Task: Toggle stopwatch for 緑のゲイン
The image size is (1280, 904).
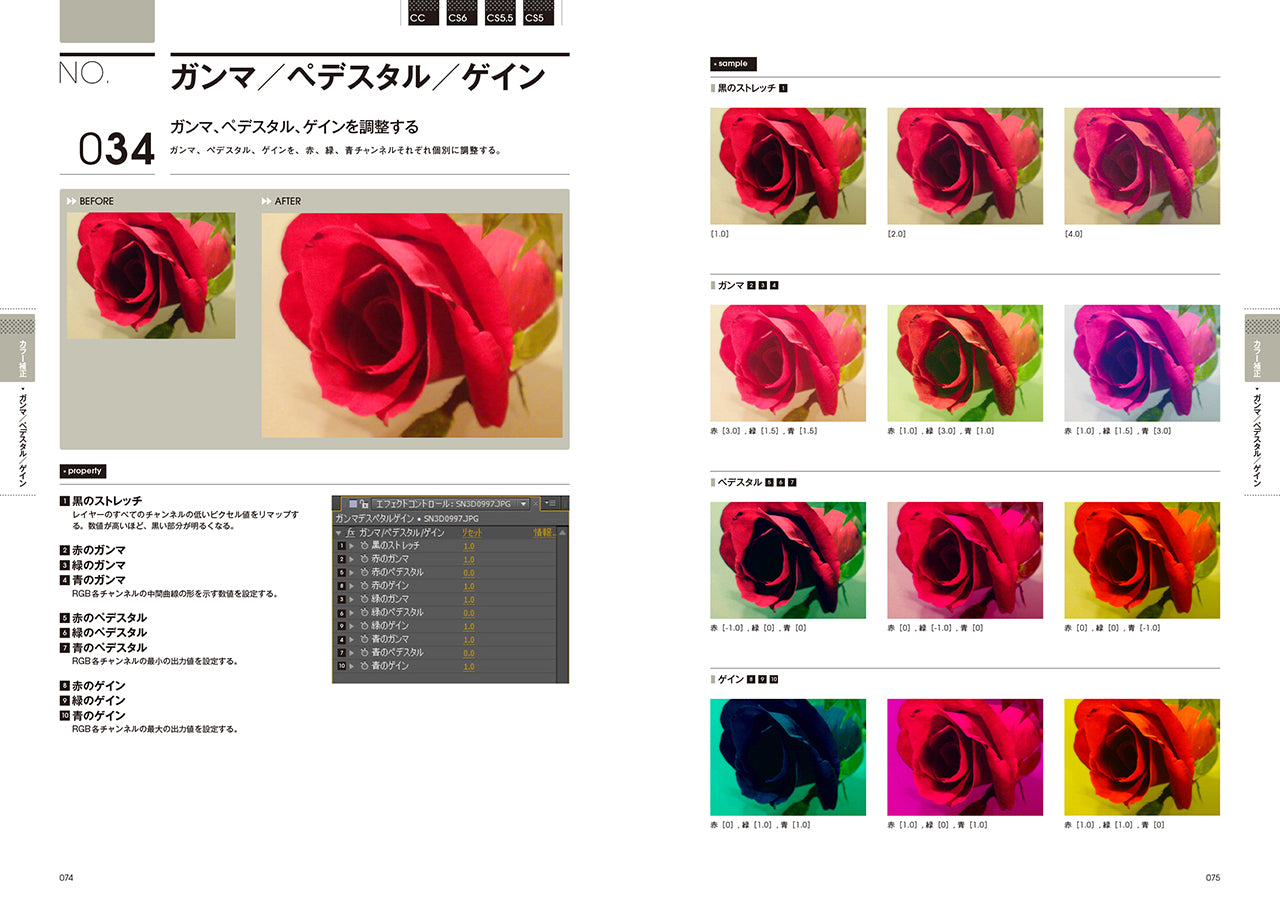Action: (365, 626)
